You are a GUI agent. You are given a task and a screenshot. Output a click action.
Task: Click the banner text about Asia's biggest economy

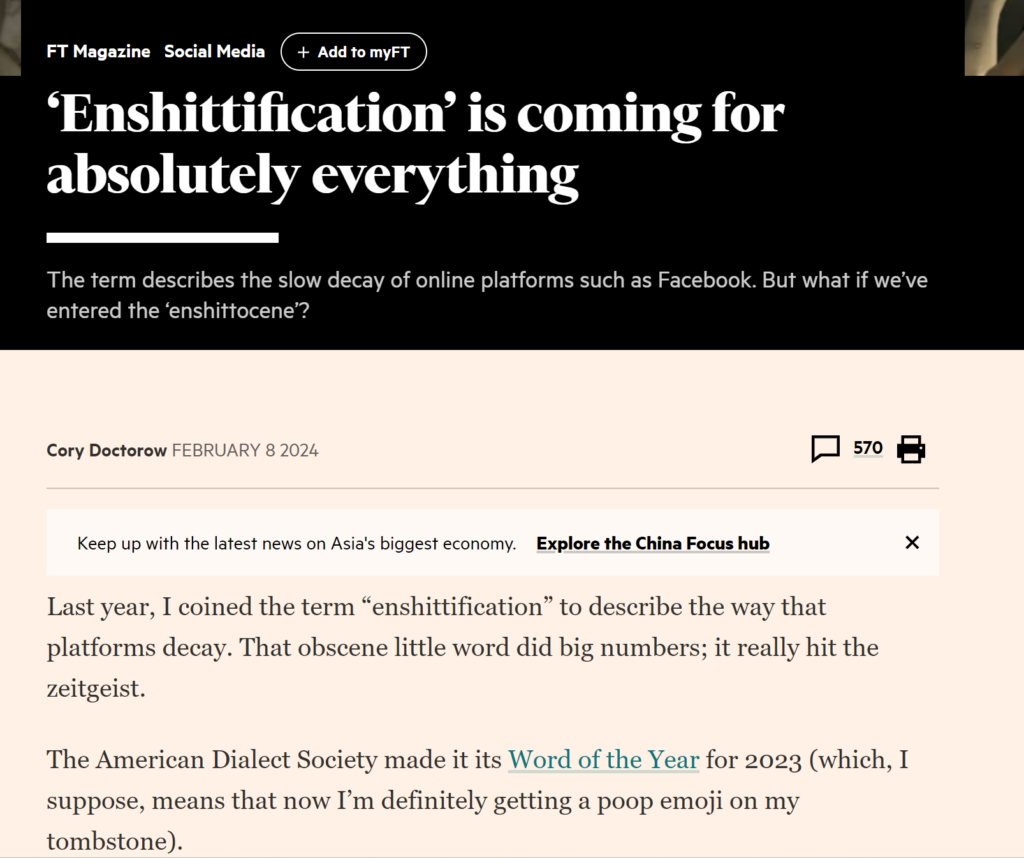[x=296, y=543]
